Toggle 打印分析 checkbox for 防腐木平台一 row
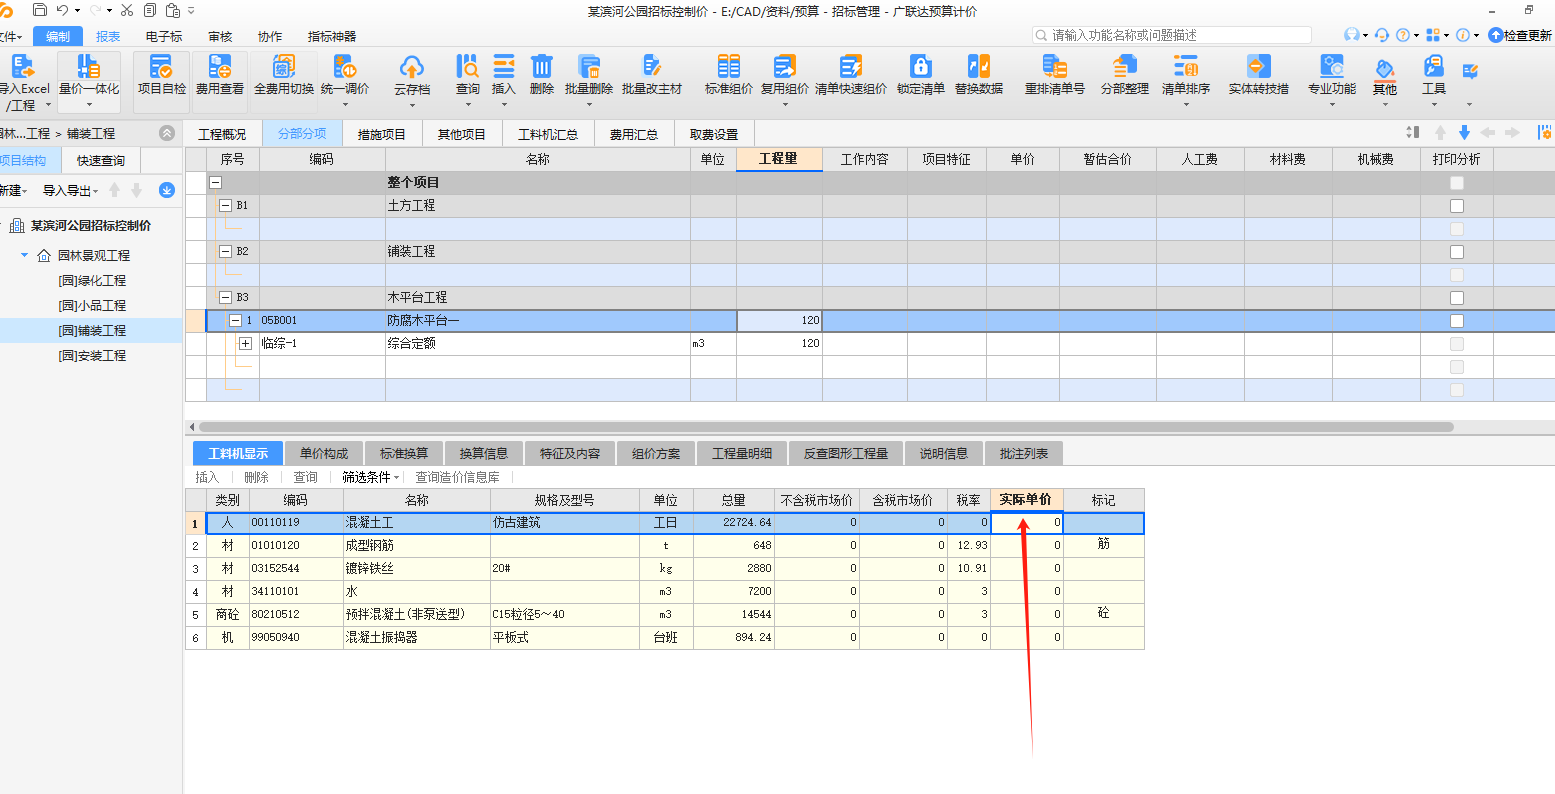Image resolution: width=1555 pixels, height=794 pixels. tap(1457, 321)
